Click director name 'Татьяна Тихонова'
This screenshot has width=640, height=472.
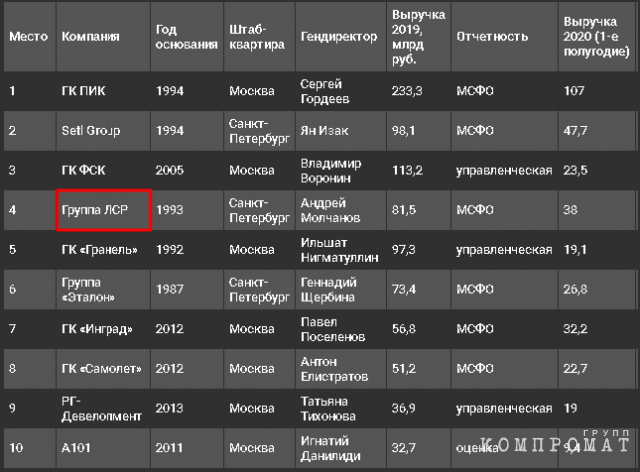pos(328,409)
